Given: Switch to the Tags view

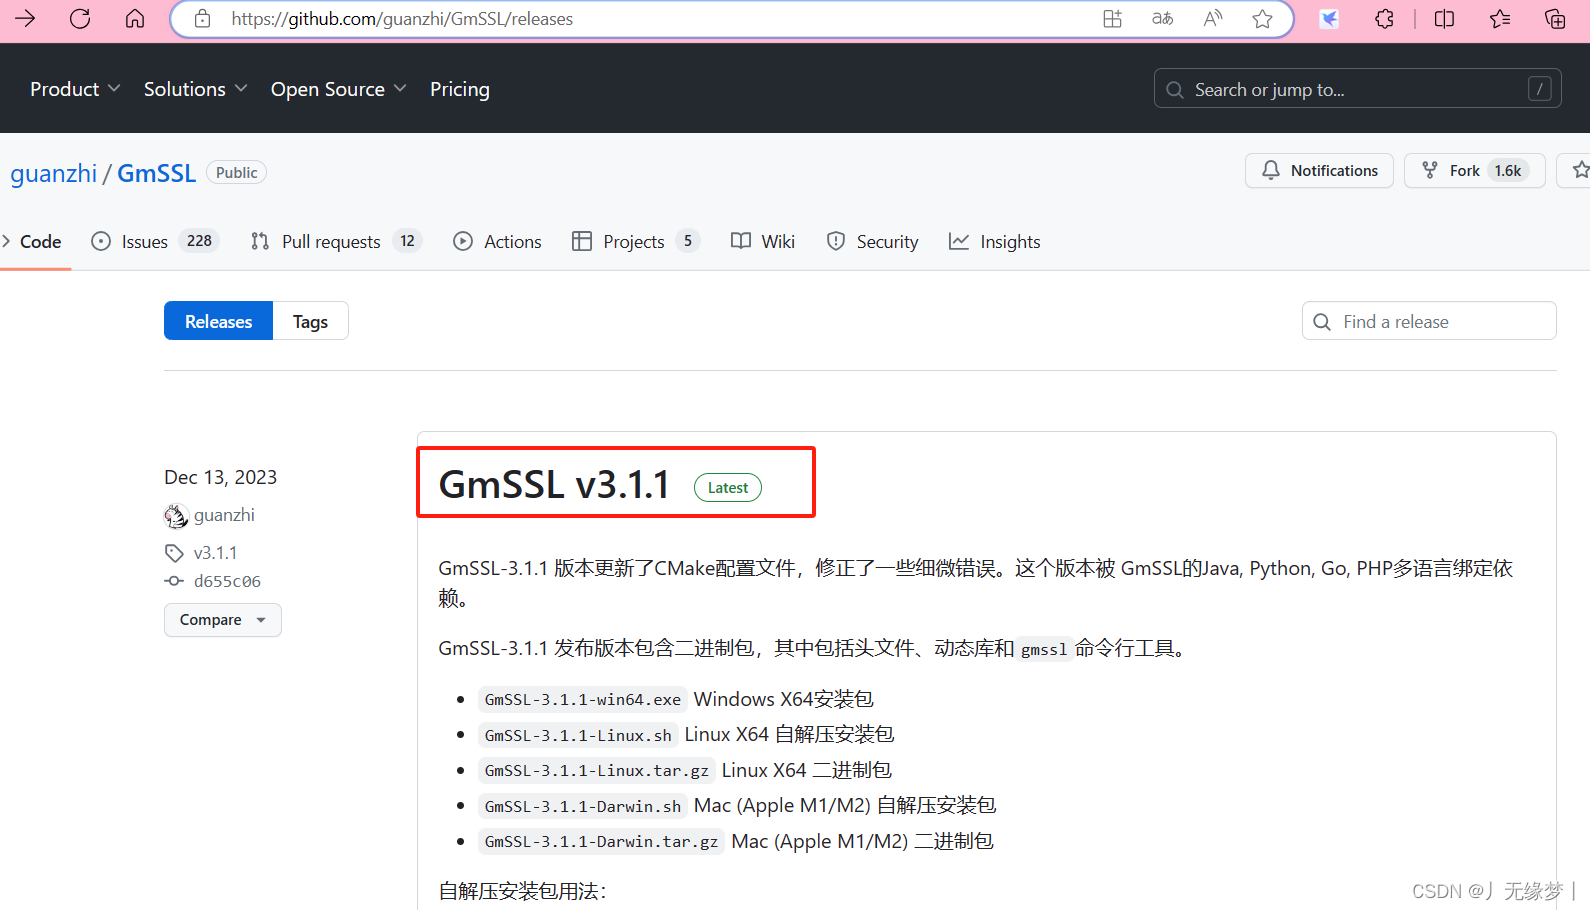Looking at the screenshot, I should 310,321.
